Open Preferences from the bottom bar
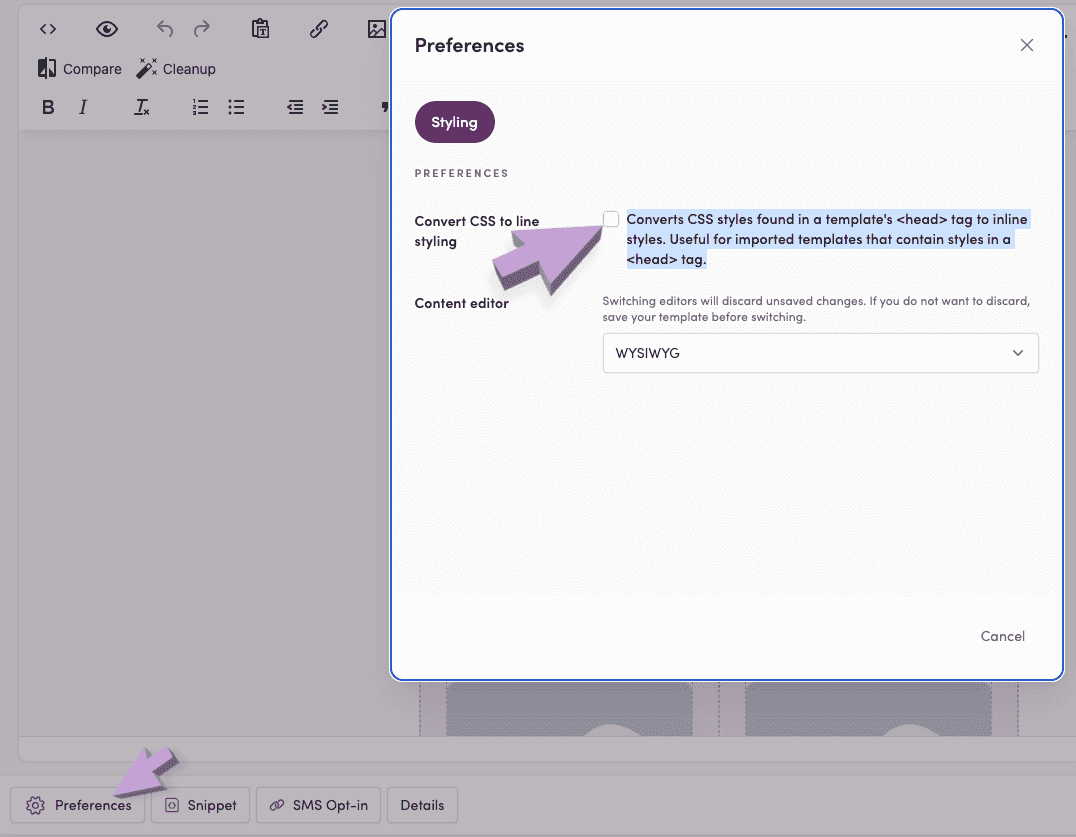Image resolution: width=1076 pixels, height=837 pixels. [x=78, y=805]
